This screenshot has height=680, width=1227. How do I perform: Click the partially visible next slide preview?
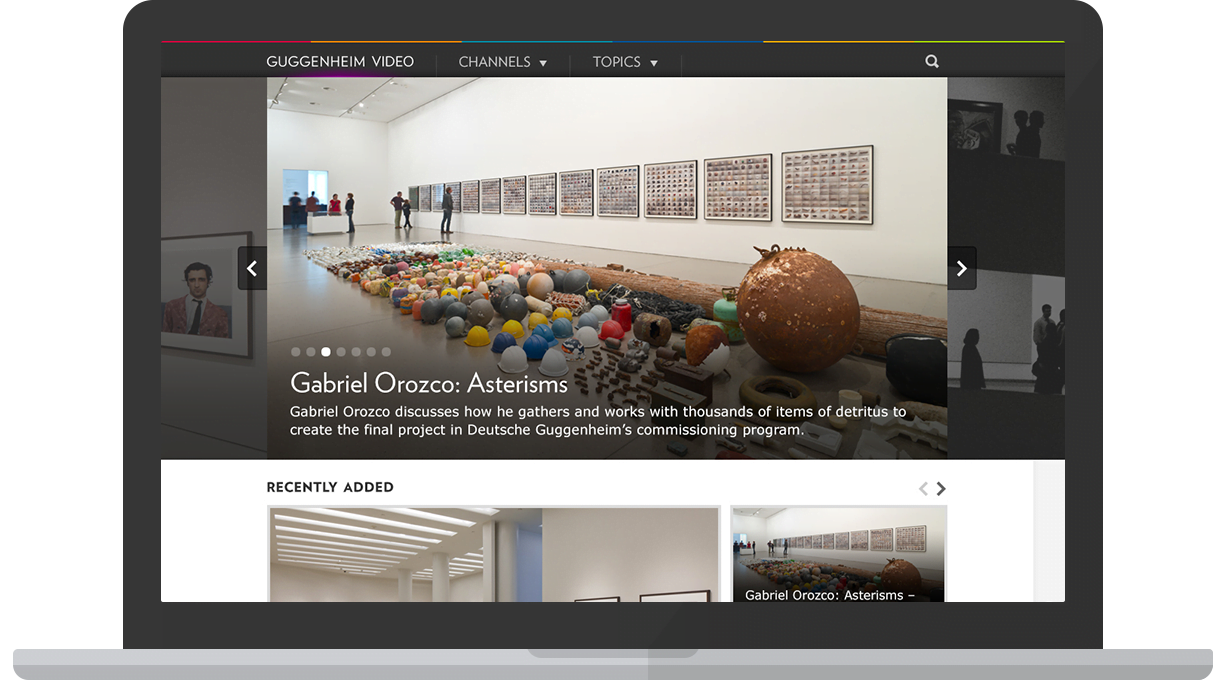tap(1010, 268)
